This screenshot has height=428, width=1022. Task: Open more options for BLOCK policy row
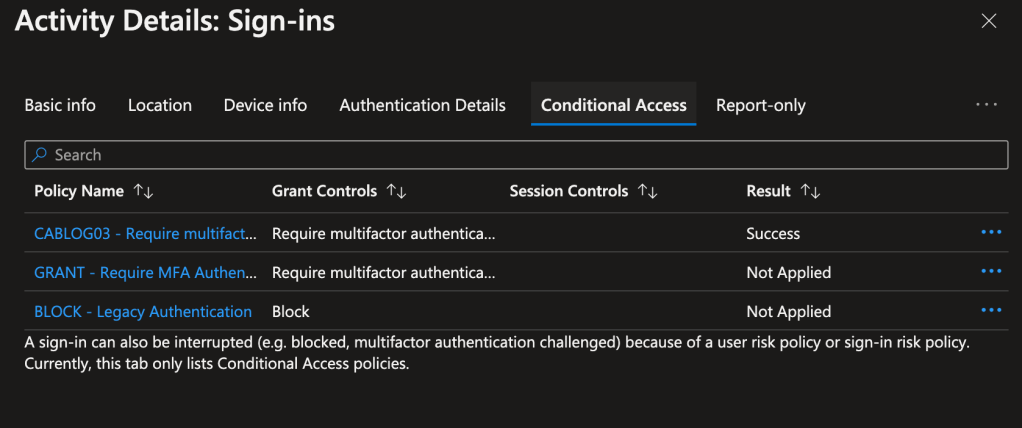tap(991, 311)
